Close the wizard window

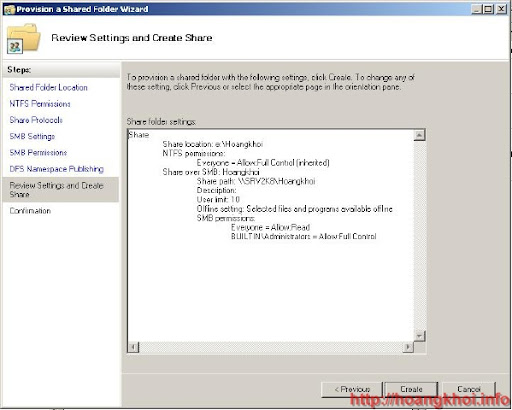[x=501, y=9]
